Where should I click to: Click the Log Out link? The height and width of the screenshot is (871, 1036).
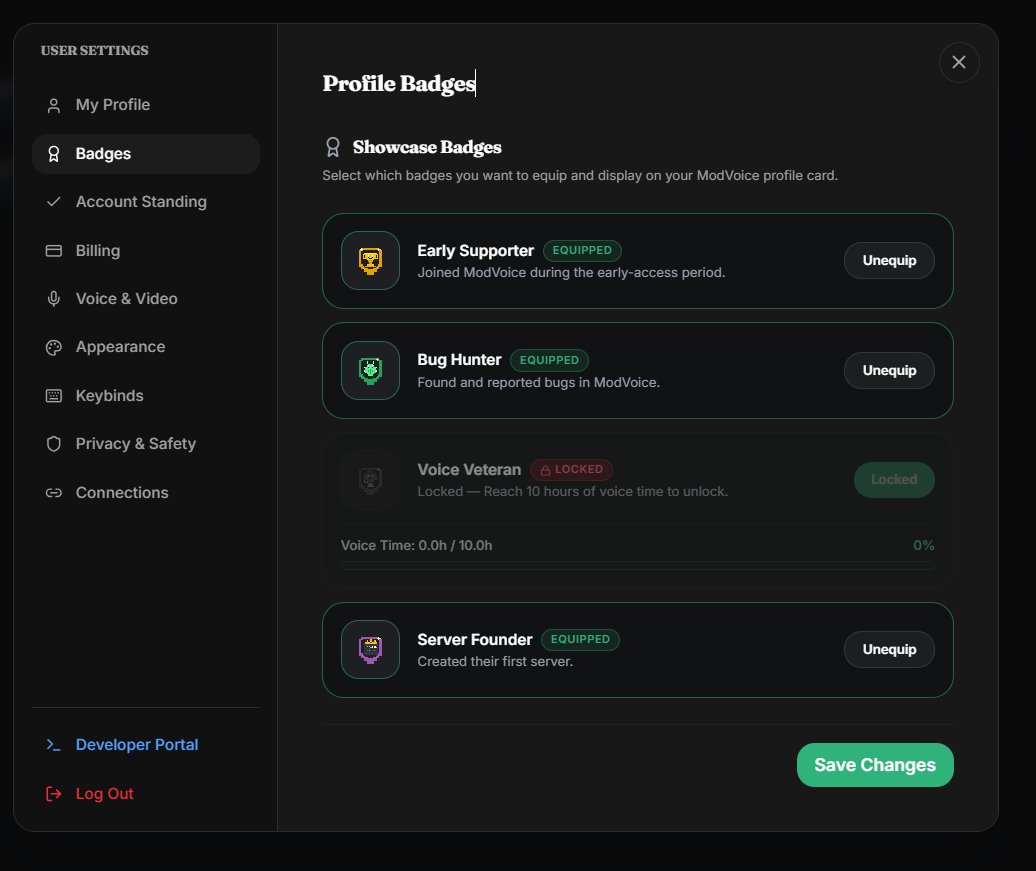point(146,794)
